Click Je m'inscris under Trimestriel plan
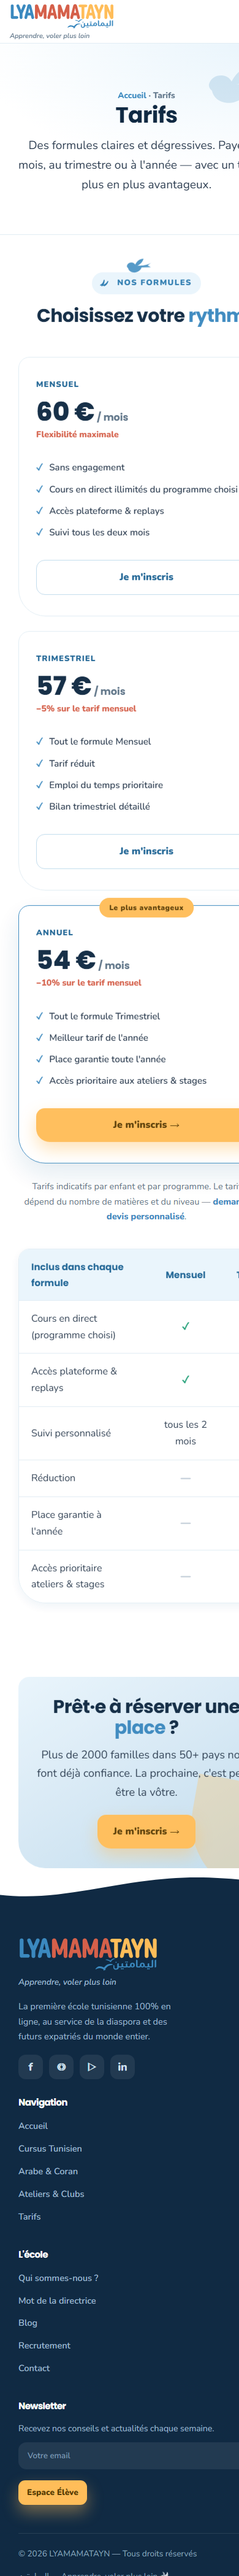 (146, 851)
